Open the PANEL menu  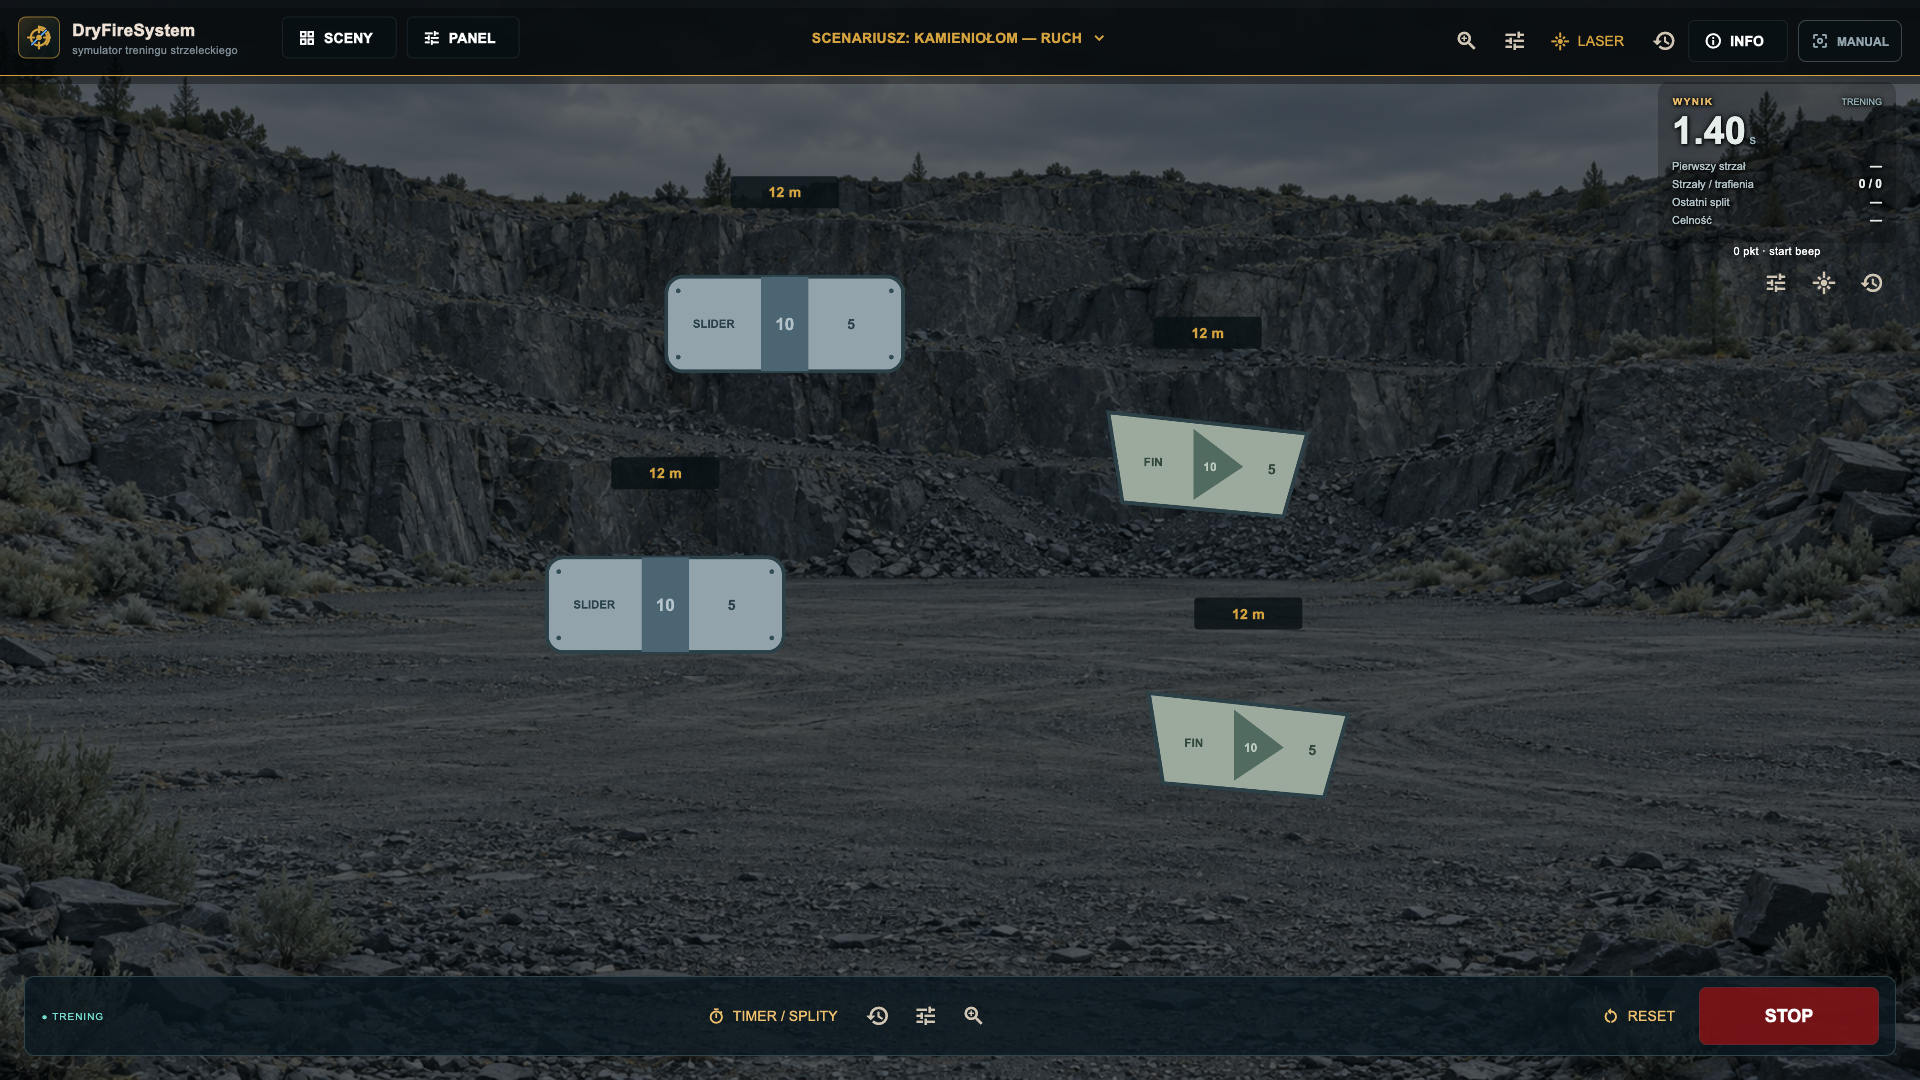pos(462,38)
